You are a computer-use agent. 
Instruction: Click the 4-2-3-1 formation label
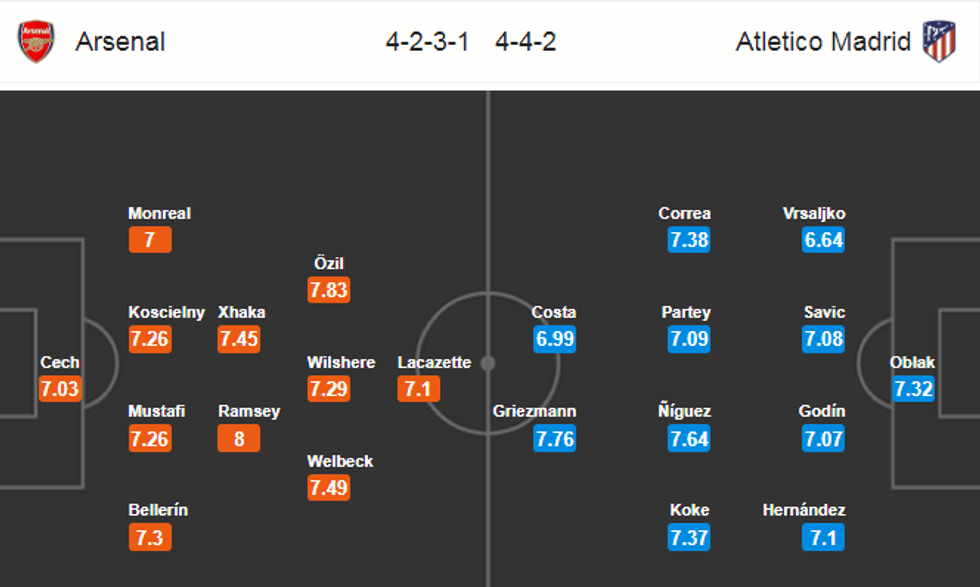point(427,42)
